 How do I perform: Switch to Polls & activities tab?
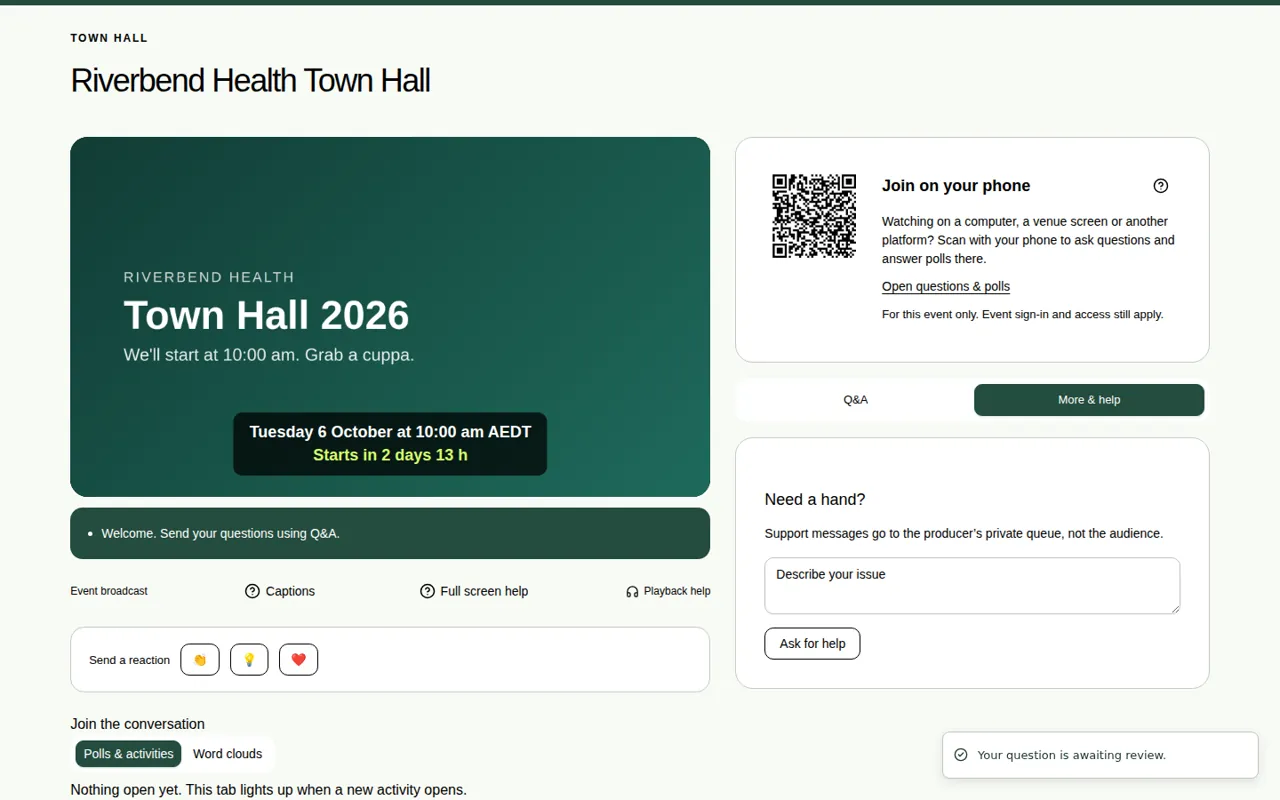click(129, 754)
